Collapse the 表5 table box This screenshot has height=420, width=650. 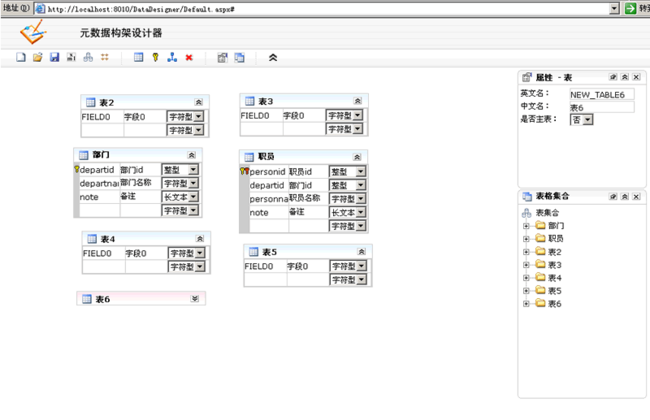(361, 252)
